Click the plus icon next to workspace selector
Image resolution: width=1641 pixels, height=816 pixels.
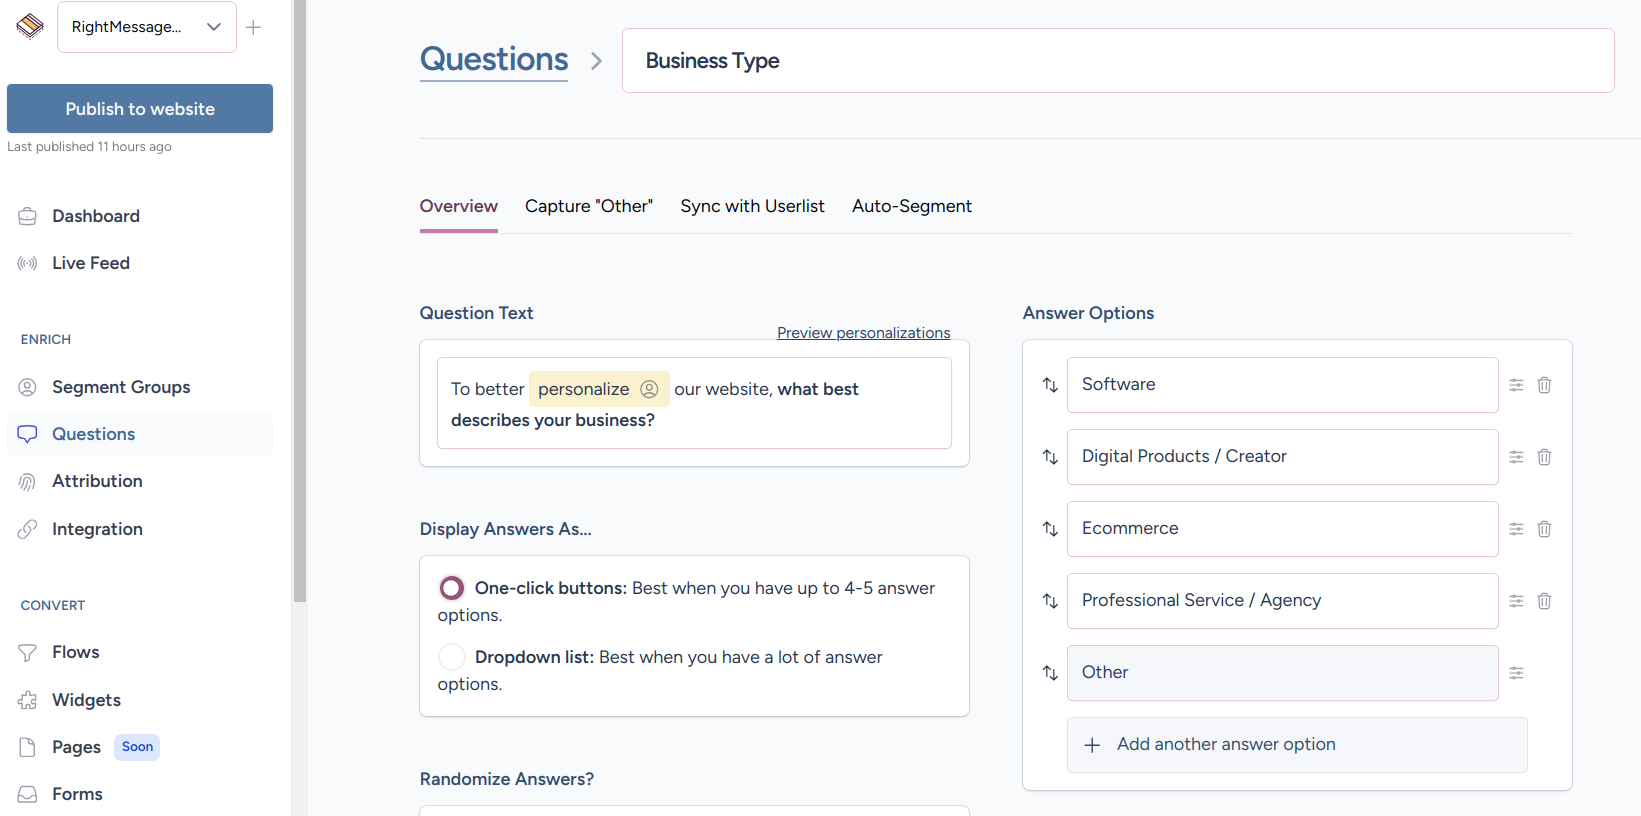(254, 27)
